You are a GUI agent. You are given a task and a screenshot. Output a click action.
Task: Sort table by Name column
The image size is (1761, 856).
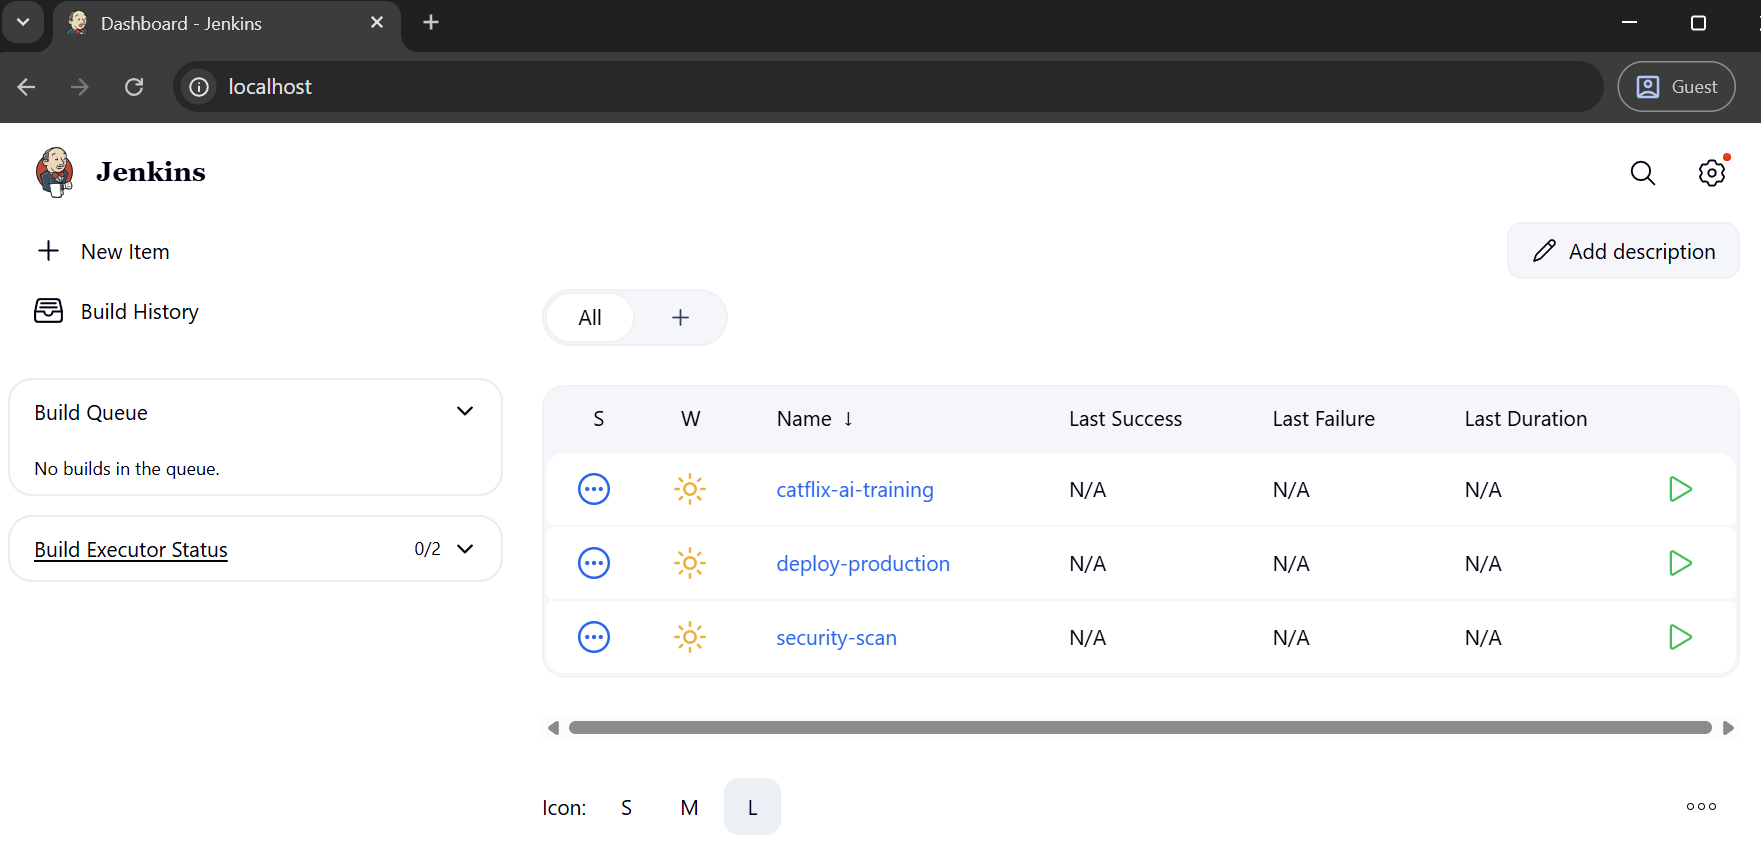pyautogui.click(x=815, y=419)
